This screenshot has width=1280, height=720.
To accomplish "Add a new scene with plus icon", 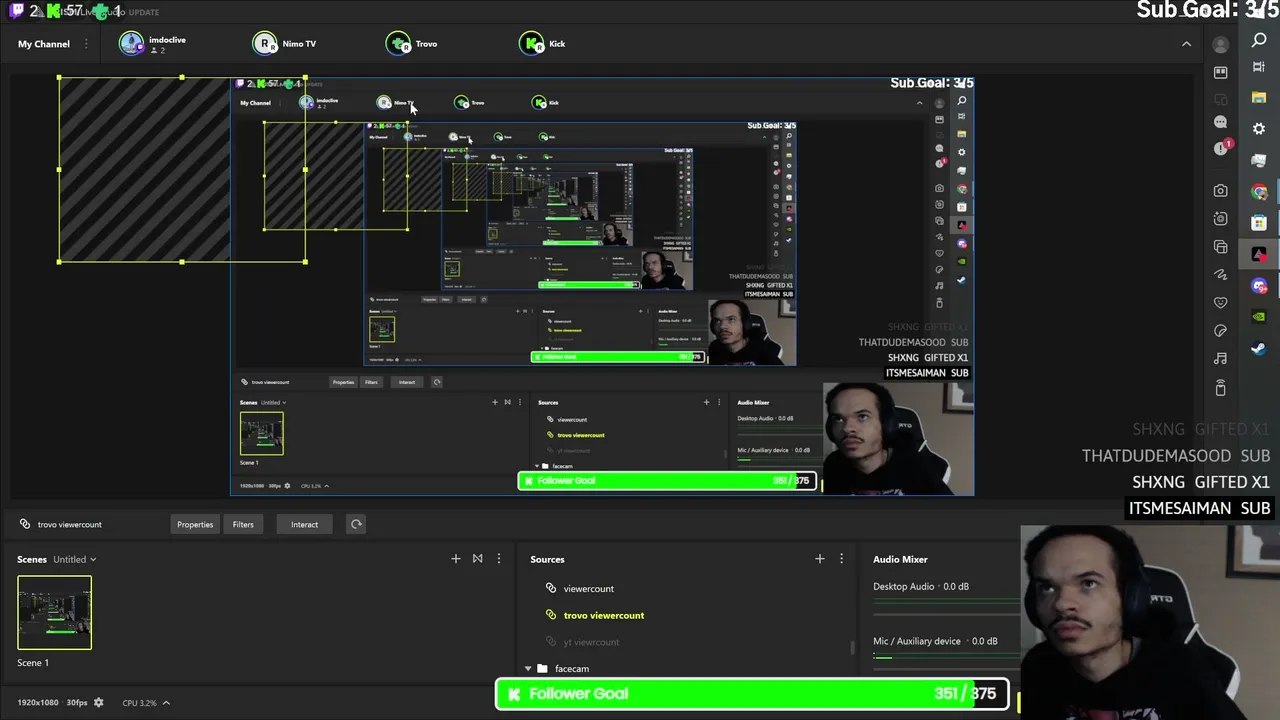I will click(456, 559).
